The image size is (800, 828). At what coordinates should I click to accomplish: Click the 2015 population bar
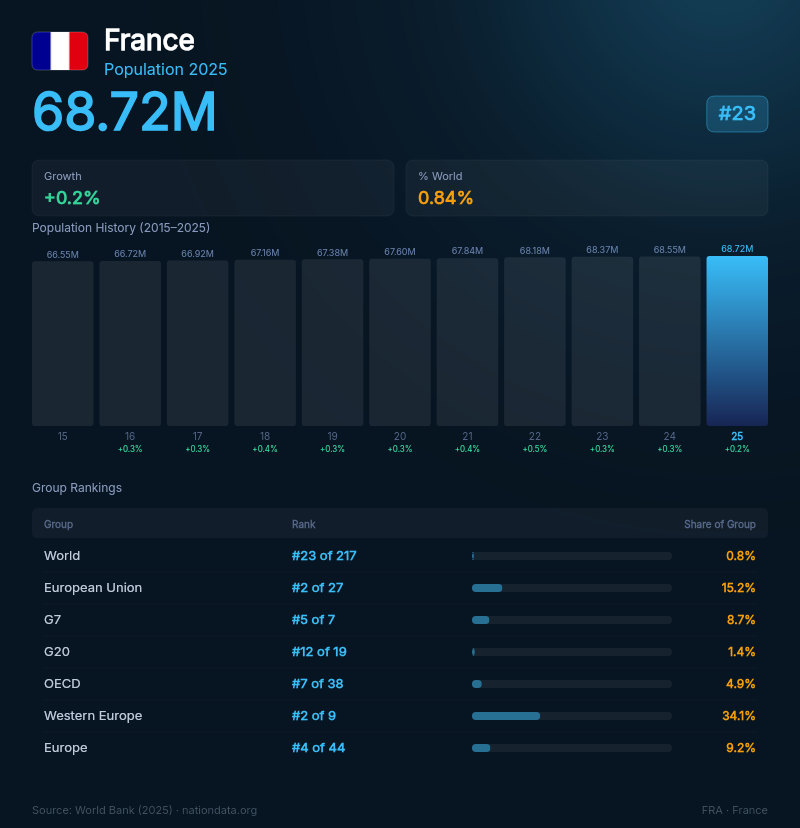(63, 343)
